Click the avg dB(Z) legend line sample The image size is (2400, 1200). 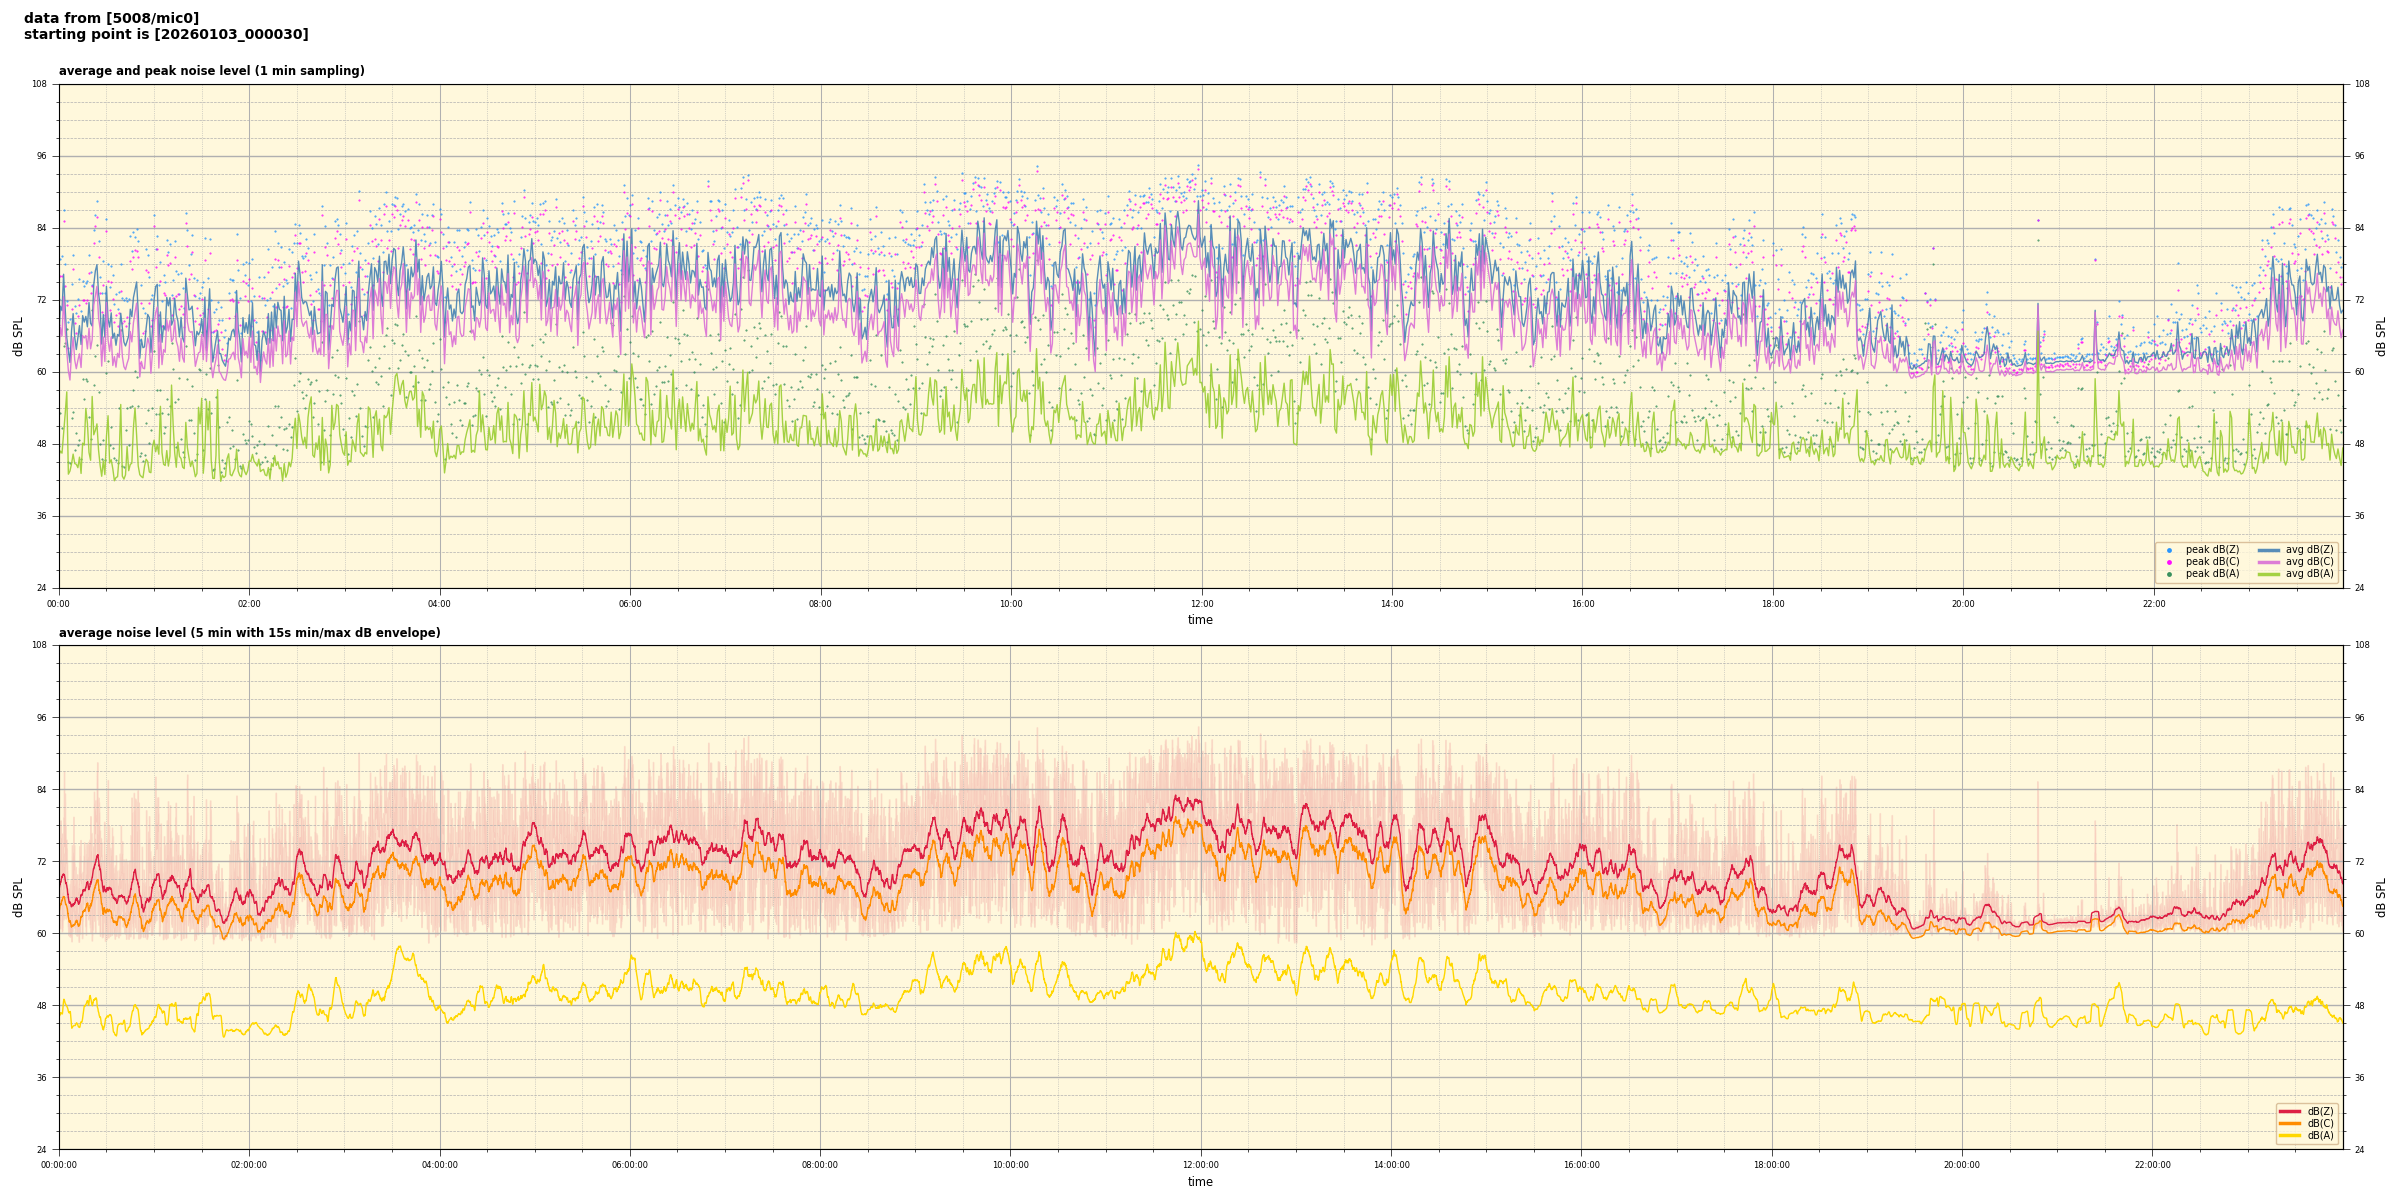click(2269, 550)
